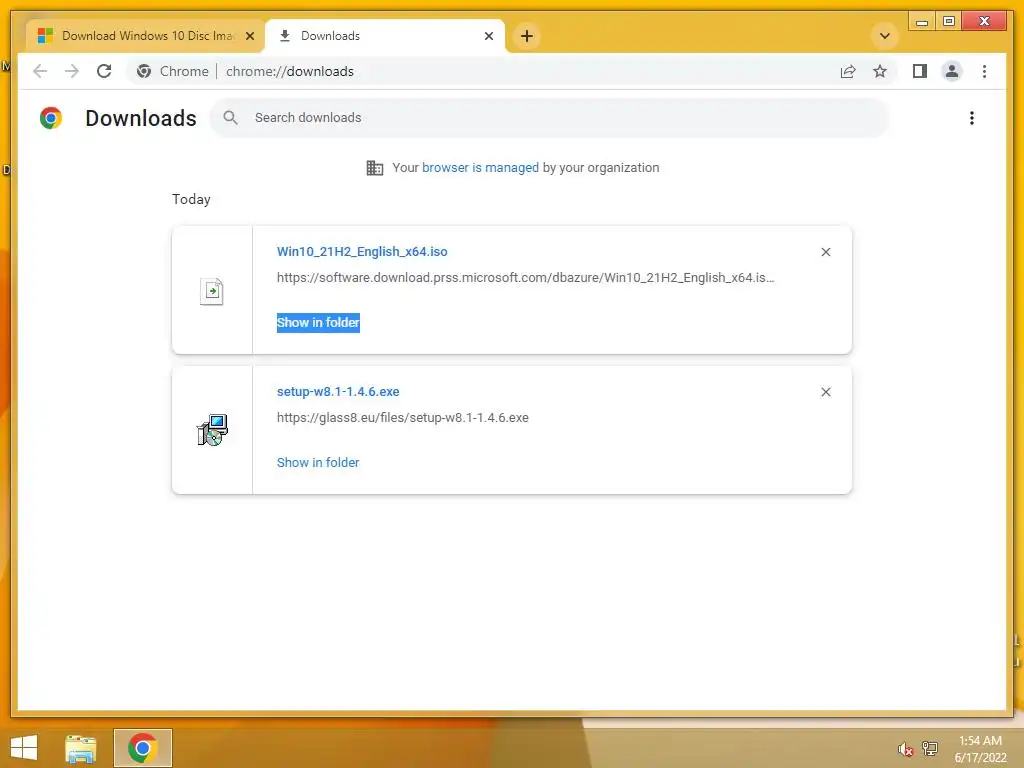
Task: Click the search magnifier icon
Action: click(x=230, y=118)
